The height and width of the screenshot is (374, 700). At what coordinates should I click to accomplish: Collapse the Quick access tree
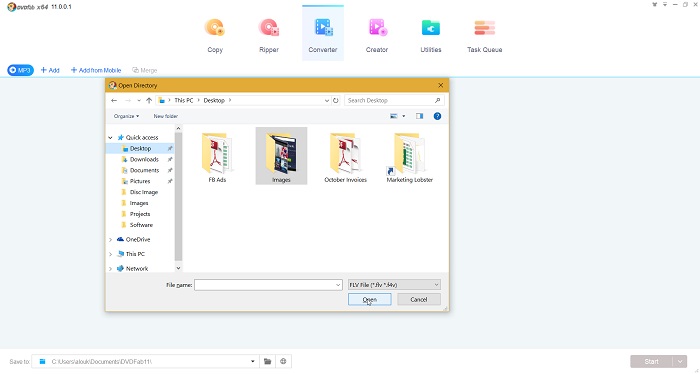click(110, 137)
